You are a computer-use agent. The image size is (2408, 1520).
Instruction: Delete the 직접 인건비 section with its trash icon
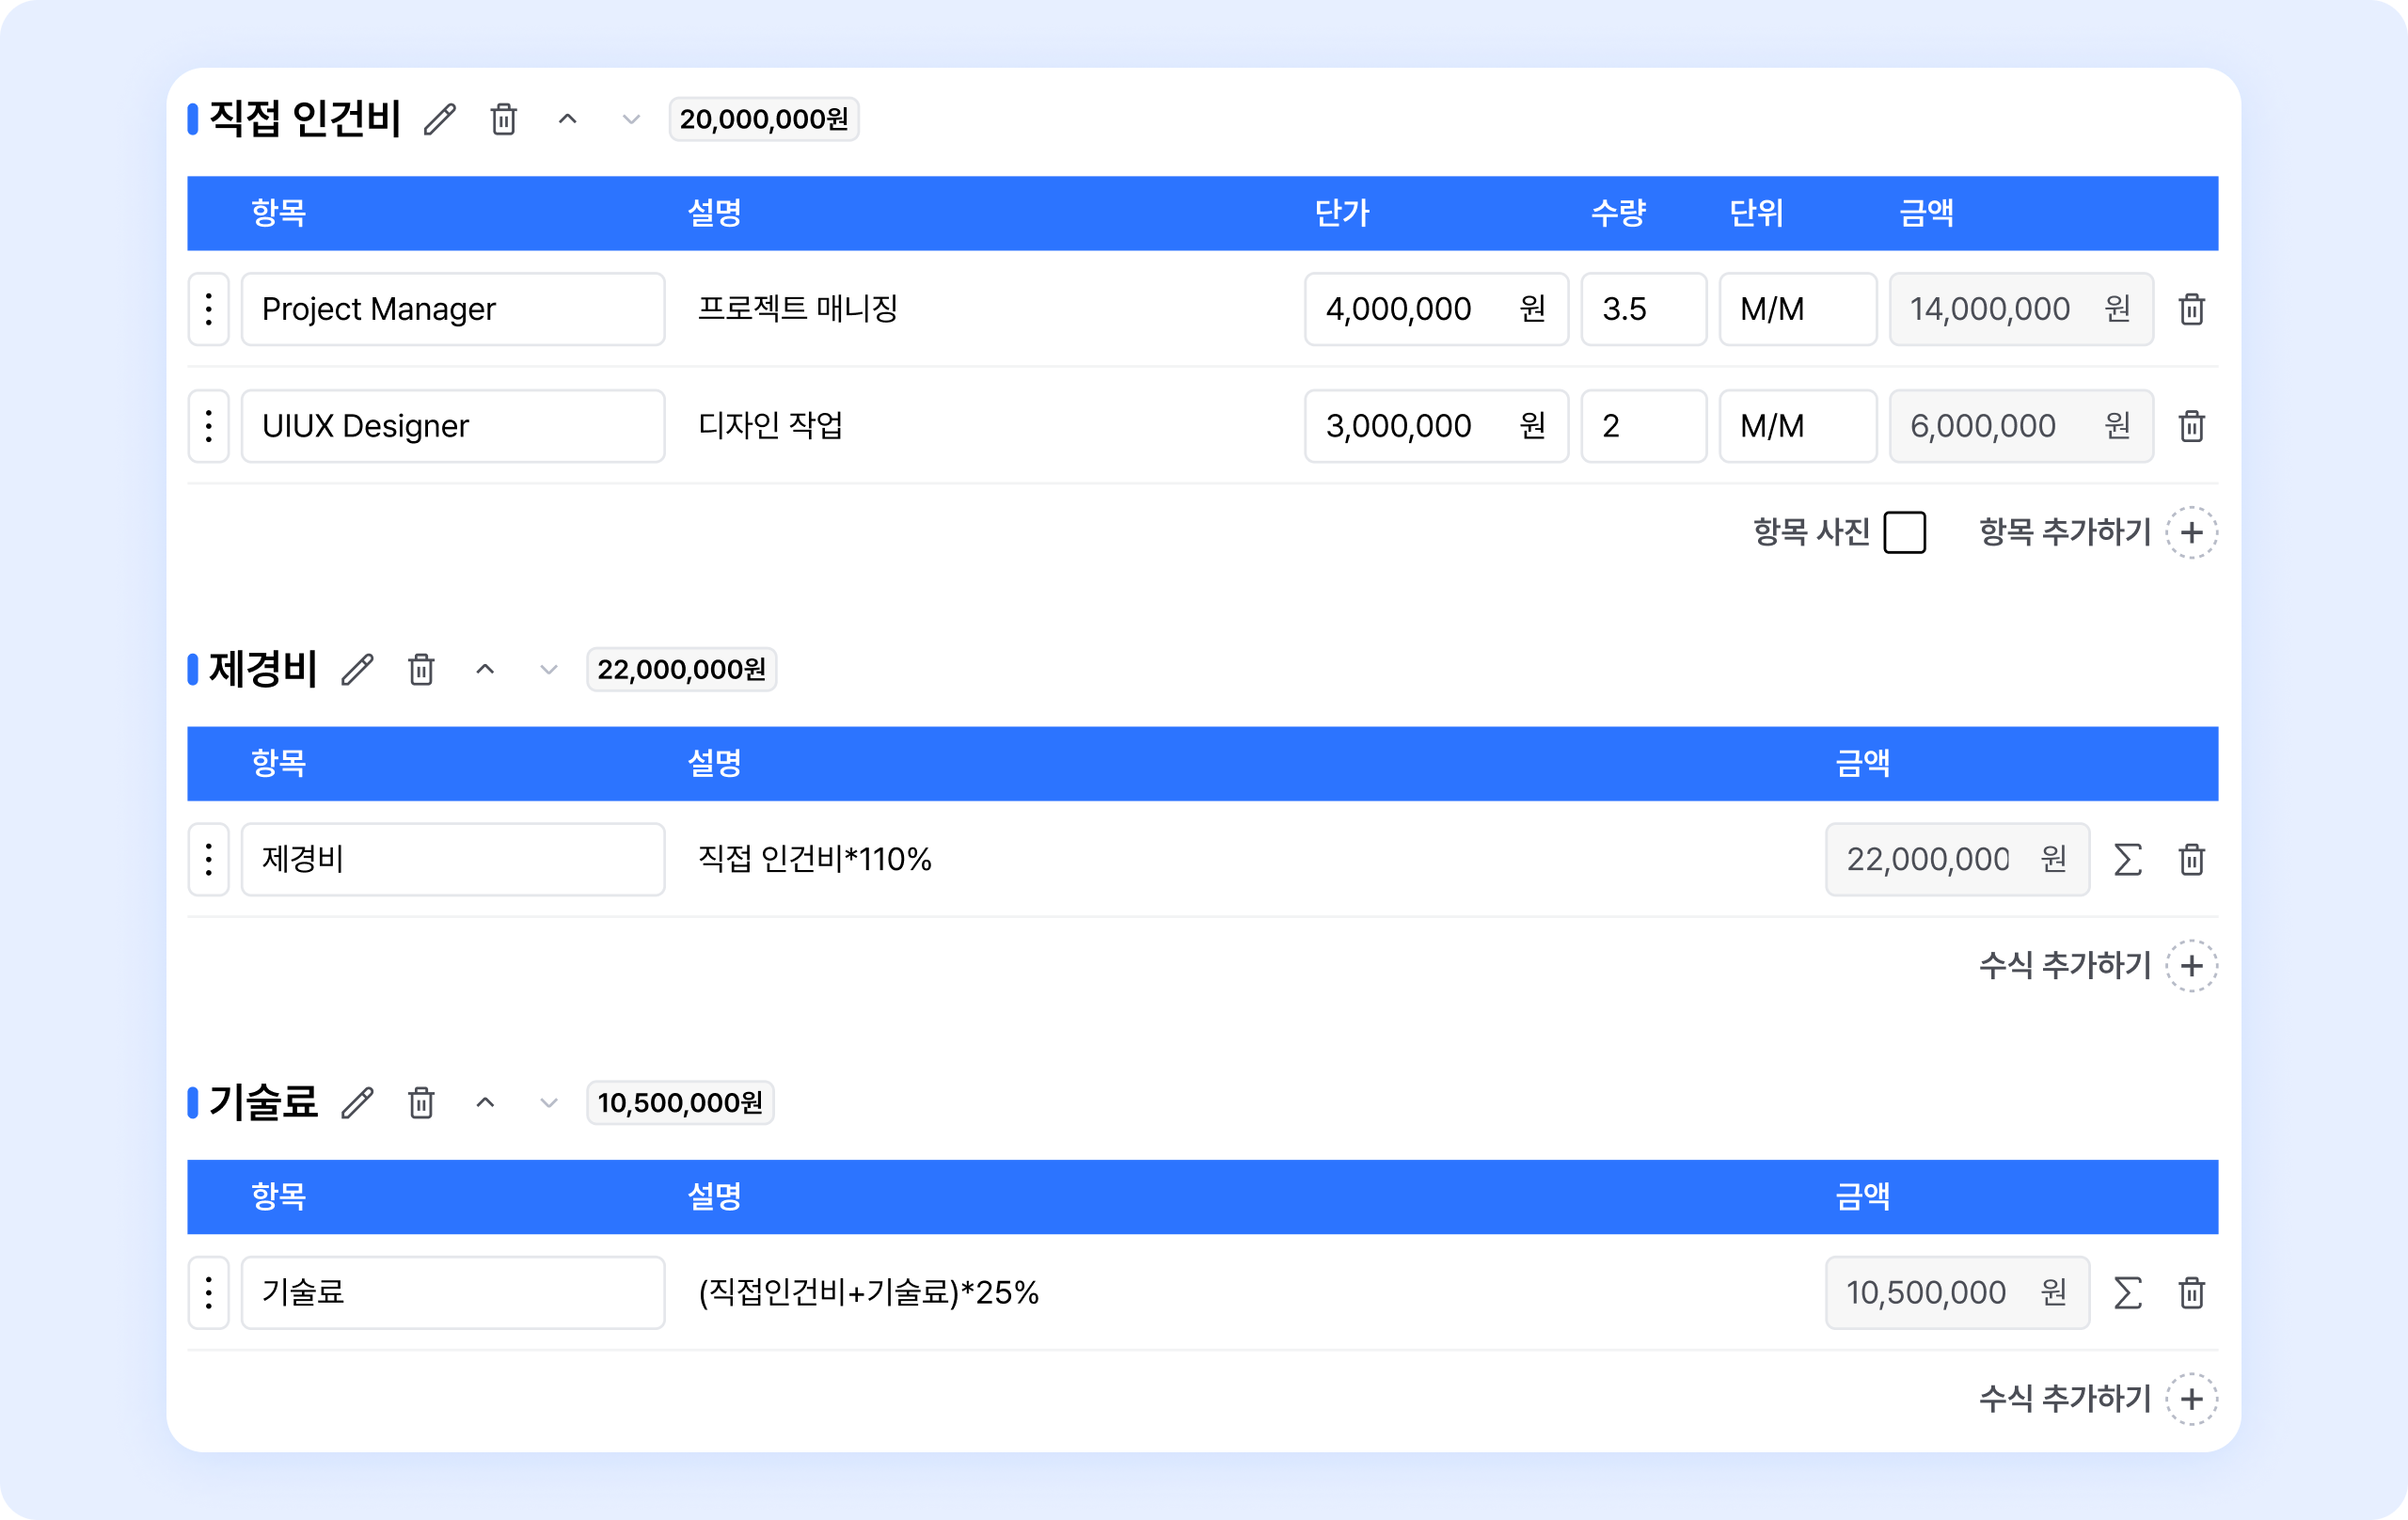tap(504, 119)
